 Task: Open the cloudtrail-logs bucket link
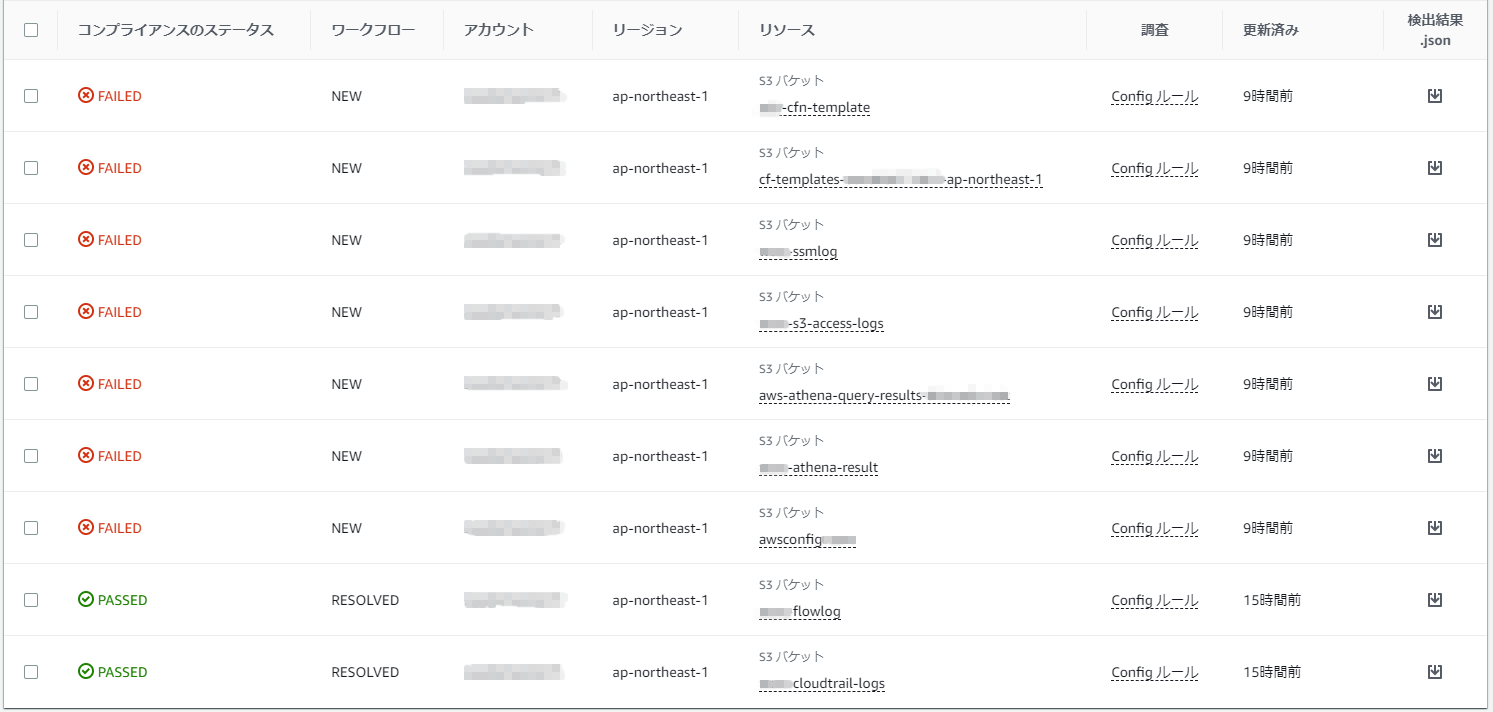coord(822,684)
